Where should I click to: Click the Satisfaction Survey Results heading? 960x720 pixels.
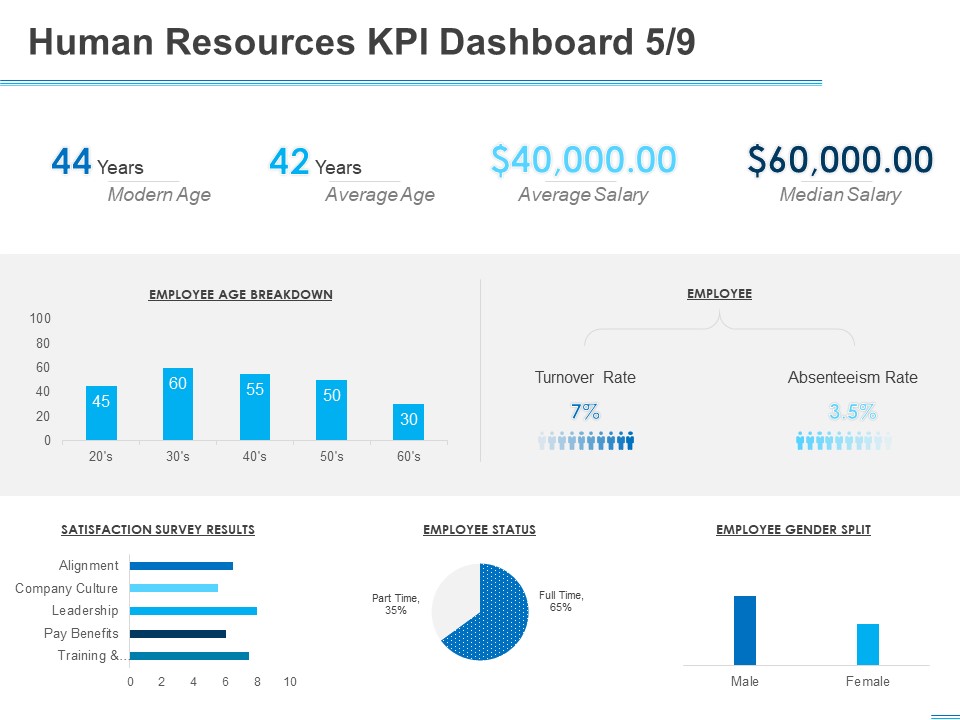point(158,530)
